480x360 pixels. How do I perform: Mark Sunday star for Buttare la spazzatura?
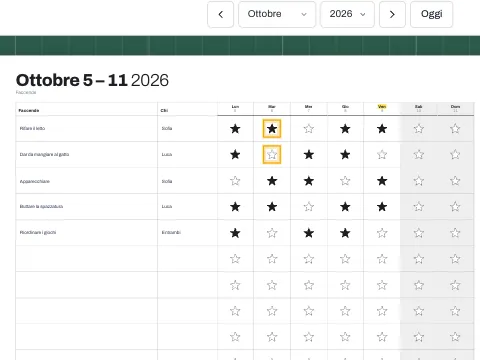pyautogui.click(x=455, y=207)
